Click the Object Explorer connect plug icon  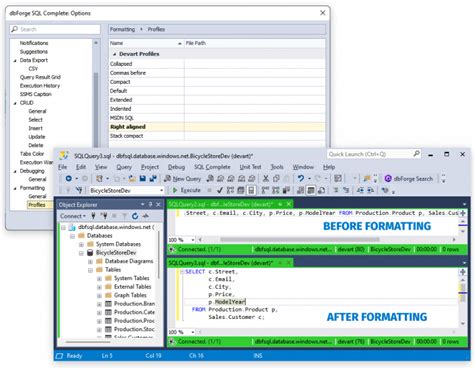[93, 216]
